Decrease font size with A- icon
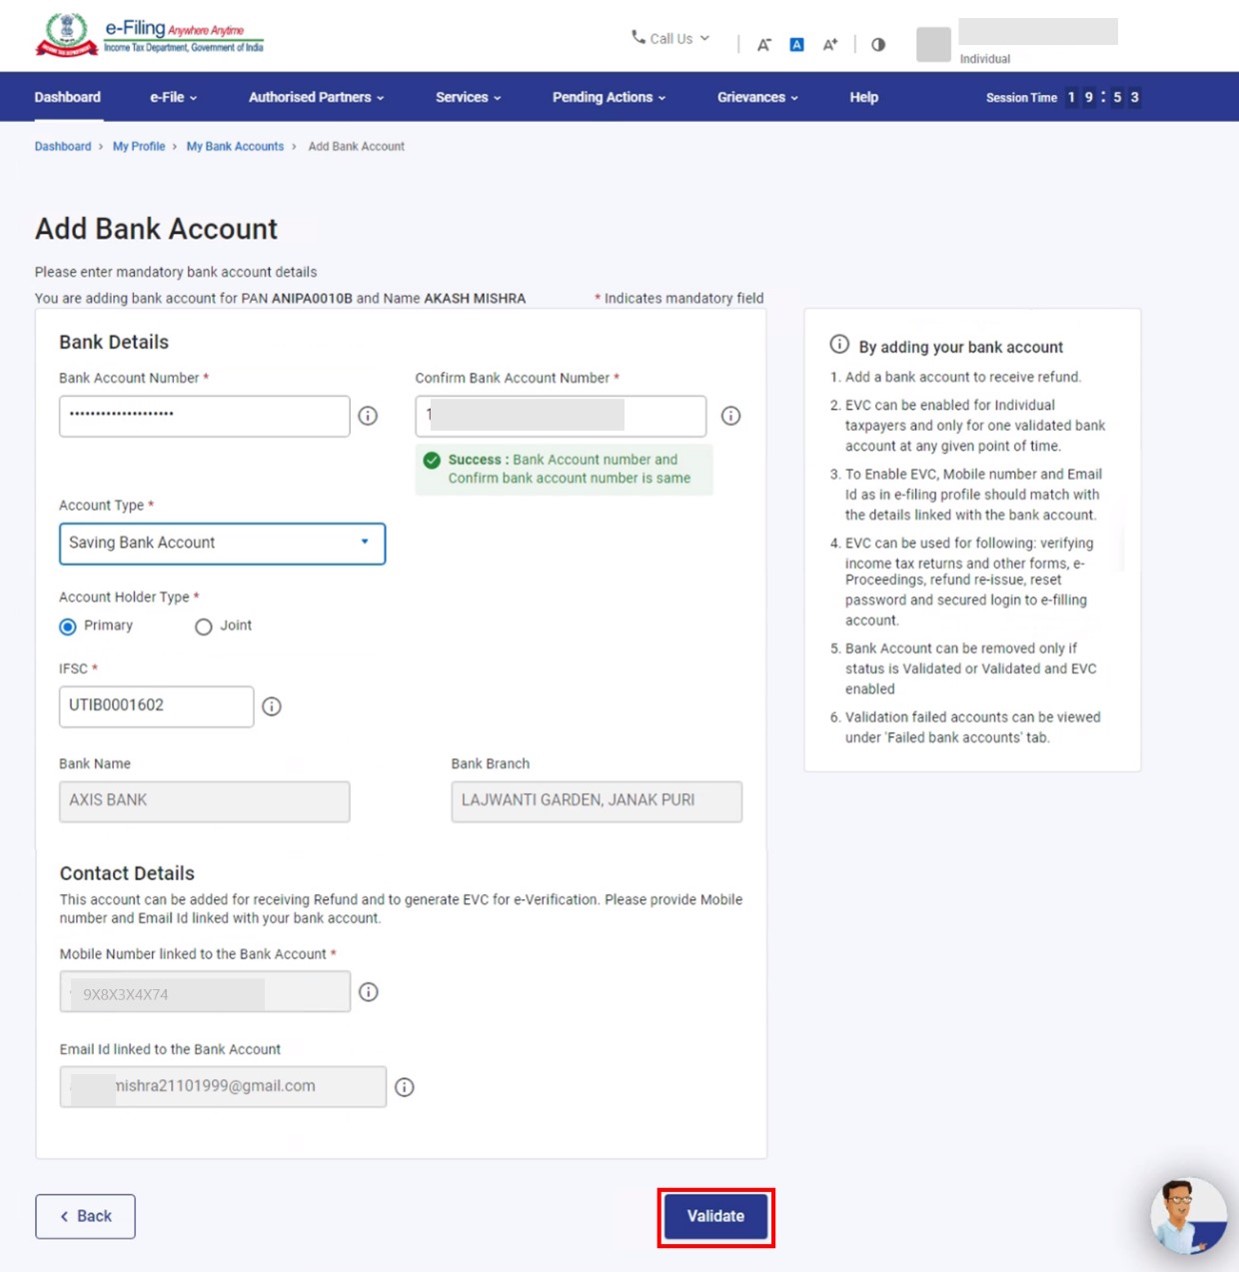Image resolution: width=1239 pixels, height=1272 pixels. point(764,45)
